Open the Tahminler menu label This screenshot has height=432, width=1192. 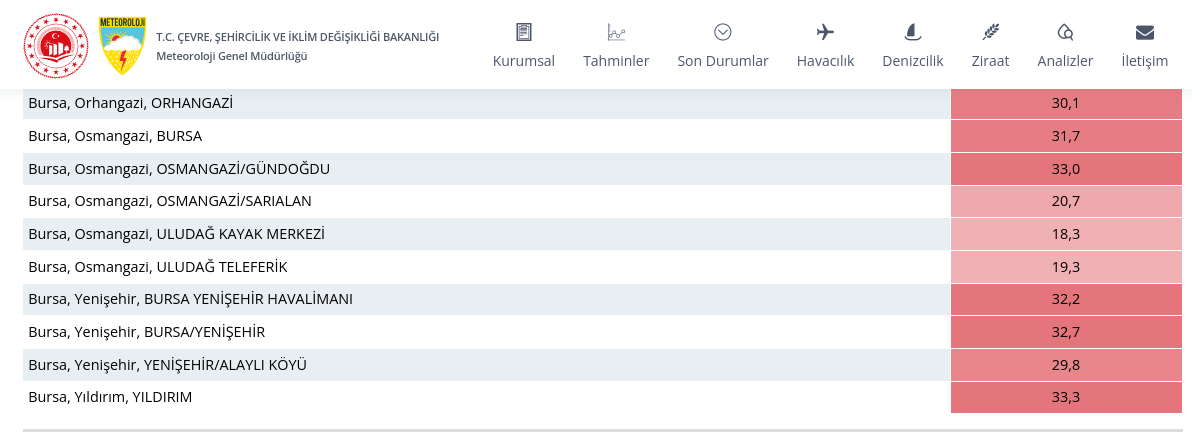coord(616,61)
